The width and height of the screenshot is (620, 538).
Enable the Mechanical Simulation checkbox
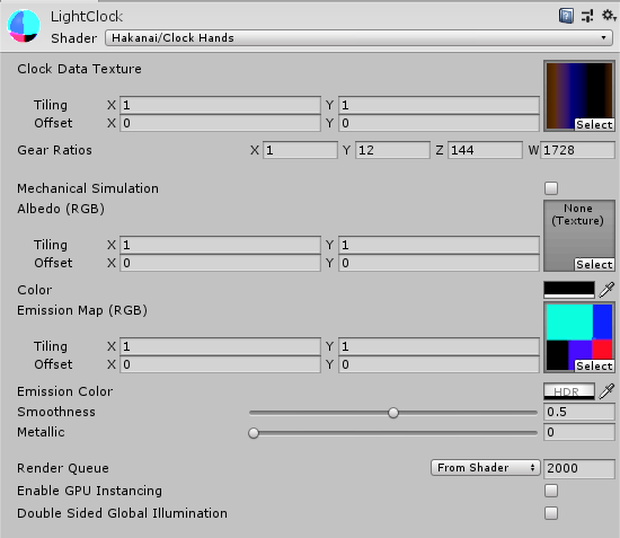coord(551,188)
